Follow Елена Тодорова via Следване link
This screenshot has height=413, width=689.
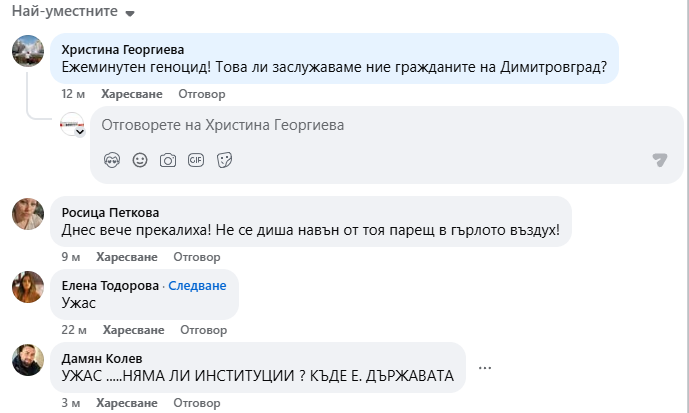[x=198, y=285]
